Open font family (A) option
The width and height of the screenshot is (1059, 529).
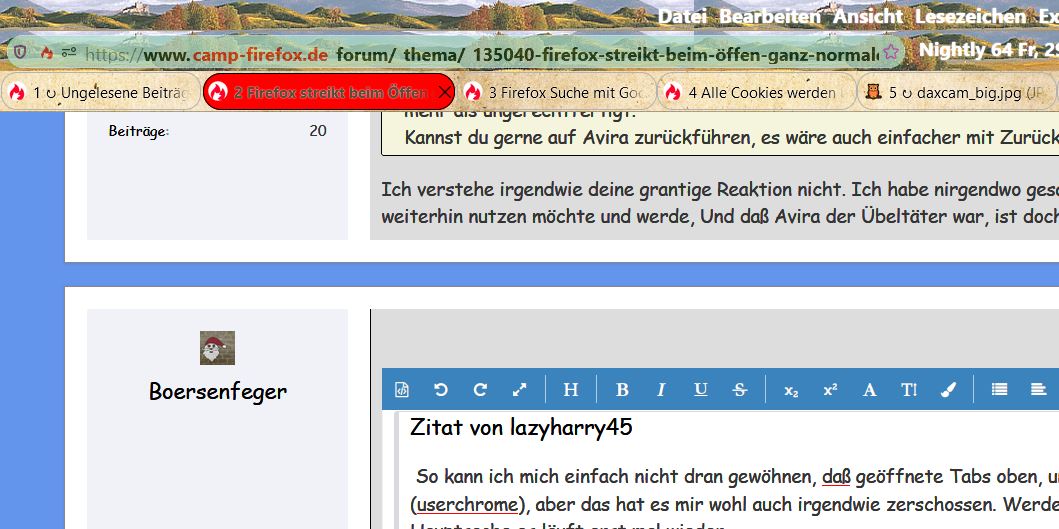(870, 390)
